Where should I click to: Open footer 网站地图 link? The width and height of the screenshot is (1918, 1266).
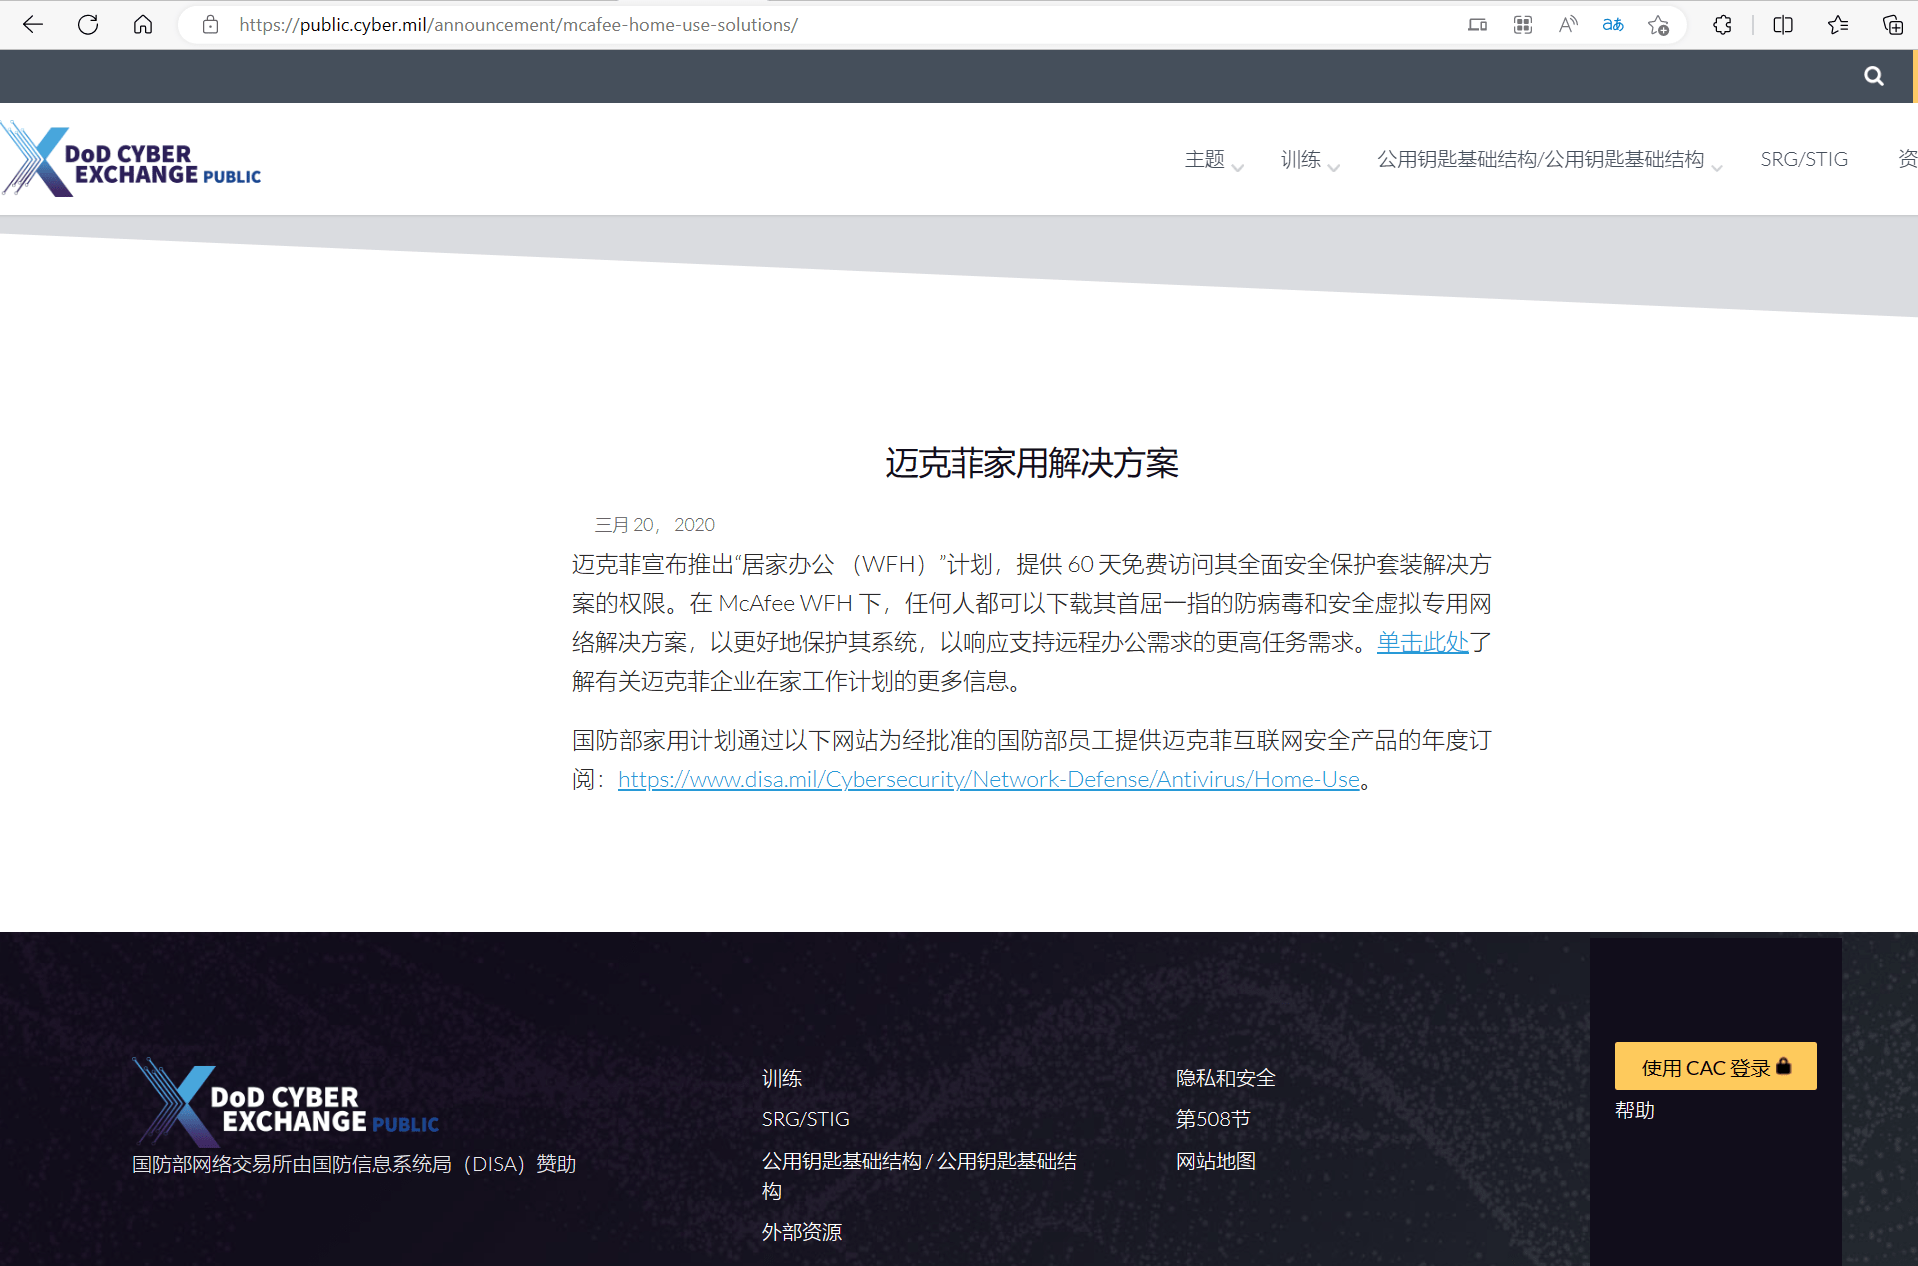point(1216,1161)
